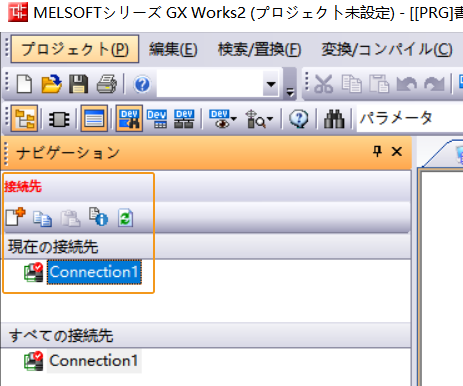Copy with the toolbar copy icon

coord(351,84)
